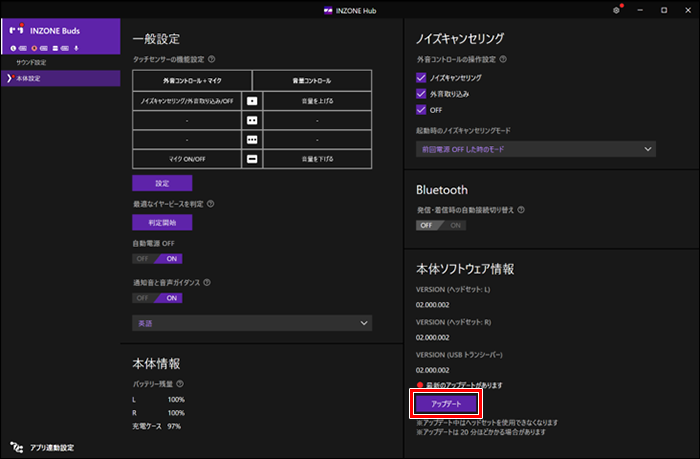700x459 pixels.
Task: Select the 音量コントロール column header
Action: pyautogui.click(x=312, y=80)
